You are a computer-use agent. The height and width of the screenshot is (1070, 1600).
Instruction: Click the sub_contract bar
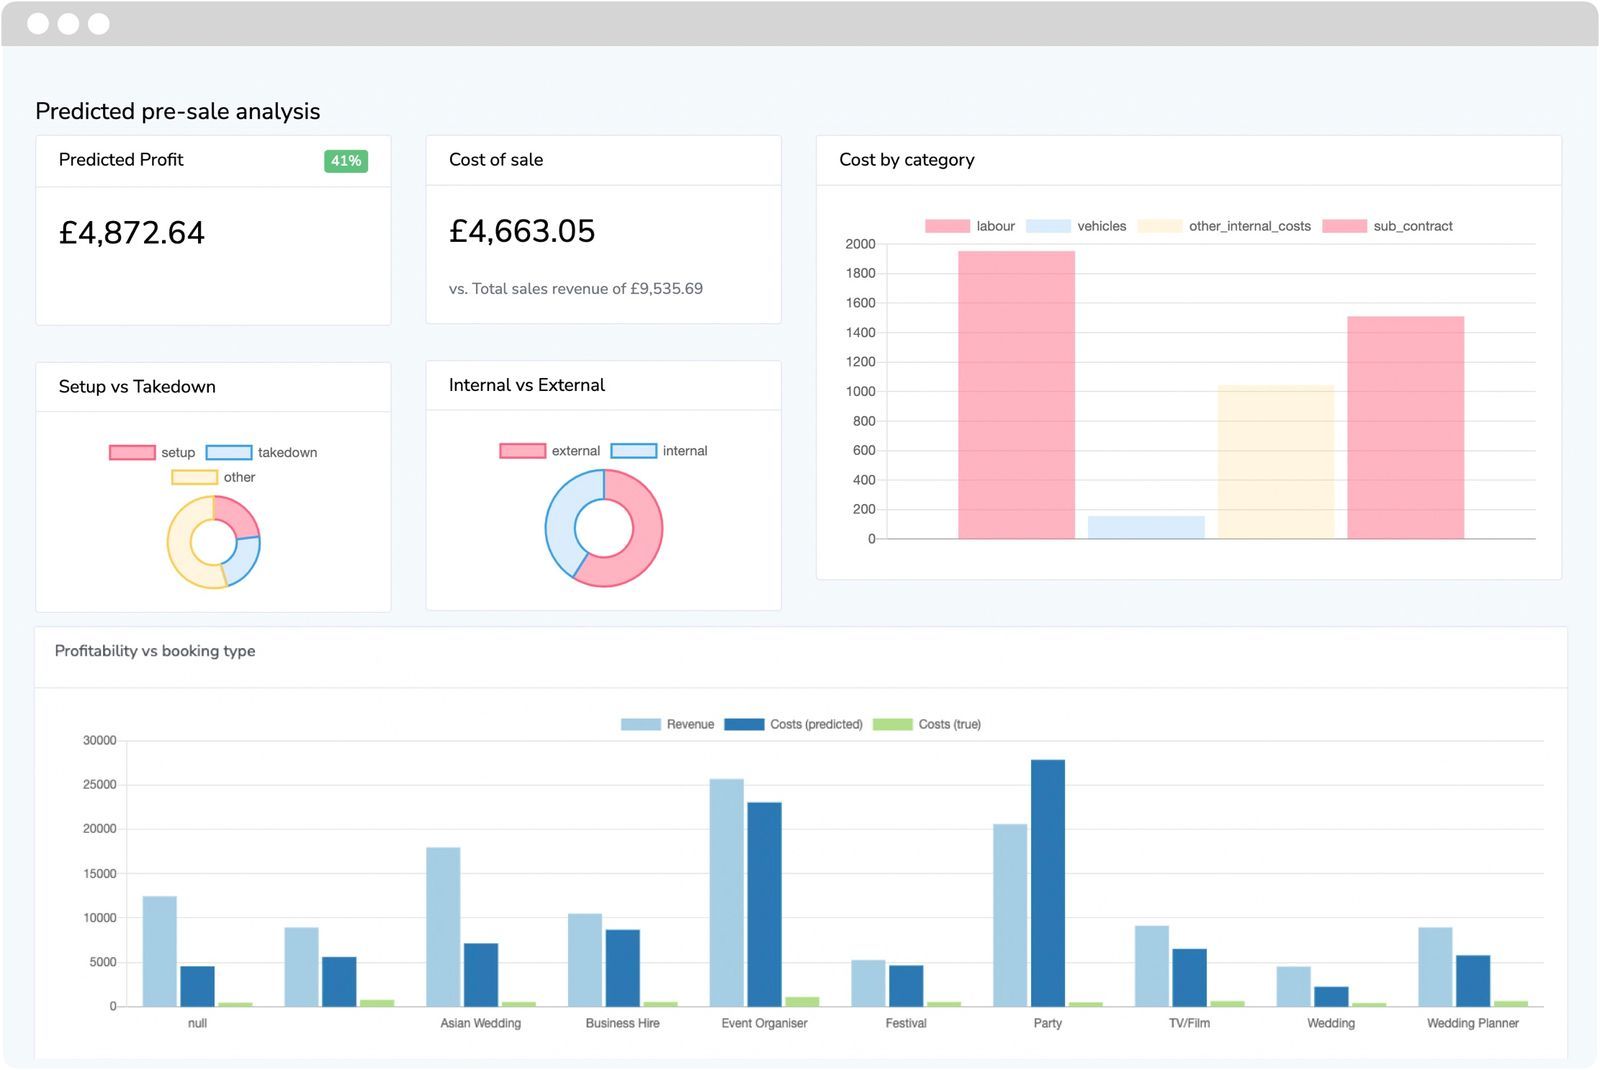pyautogui.click(x=1405, y=428)
